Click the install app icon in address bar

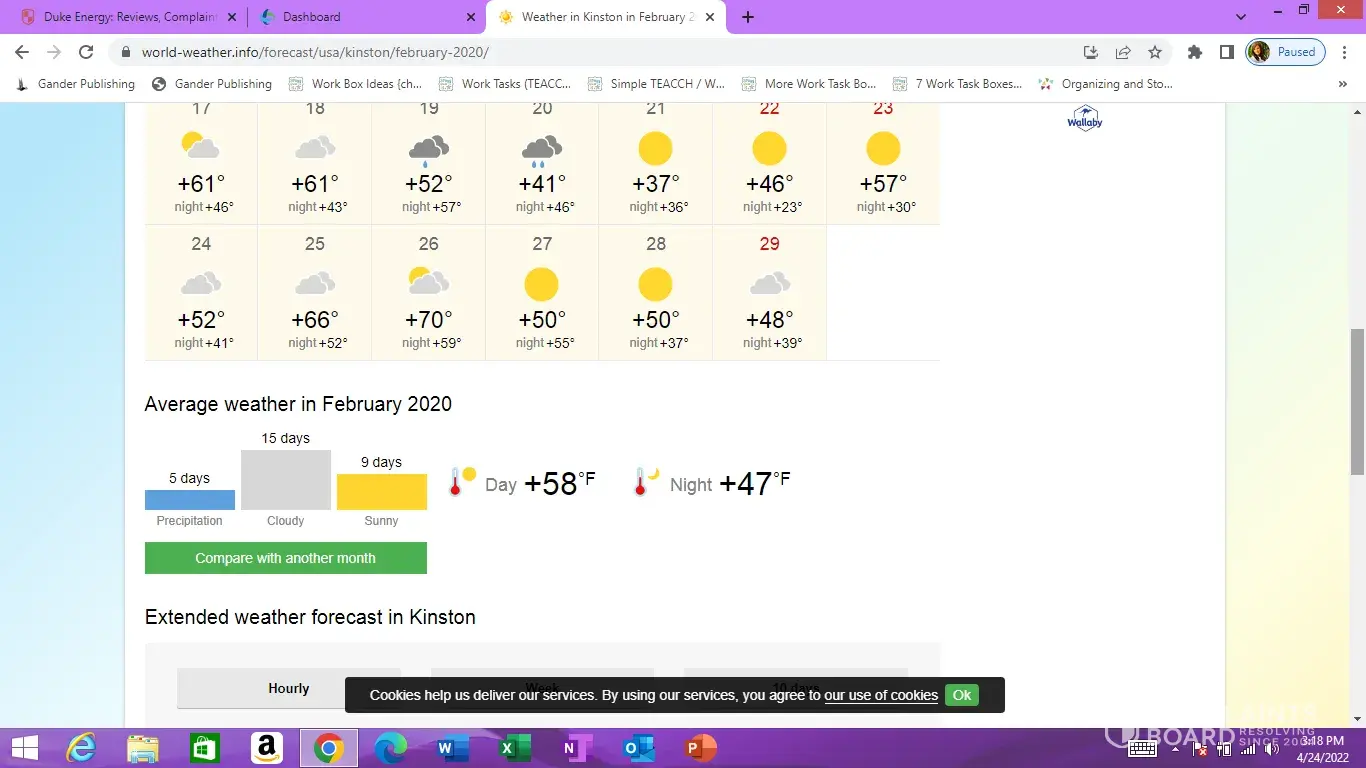[1091, 52]
